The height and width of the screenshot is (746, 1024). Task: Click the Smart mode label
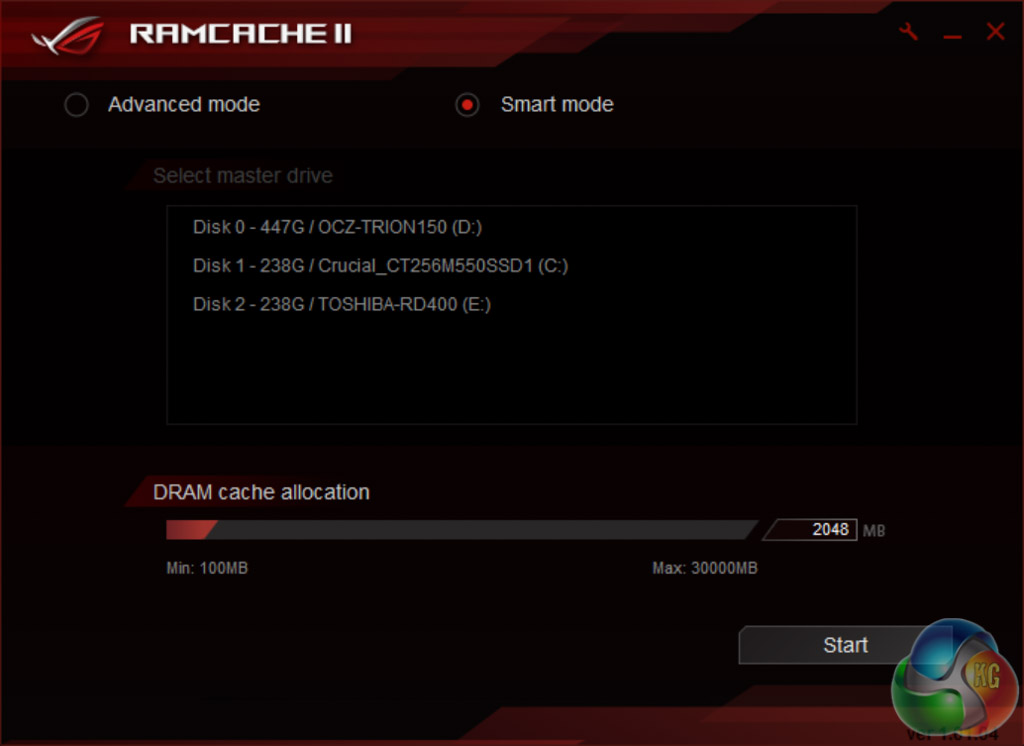[557, 105]
